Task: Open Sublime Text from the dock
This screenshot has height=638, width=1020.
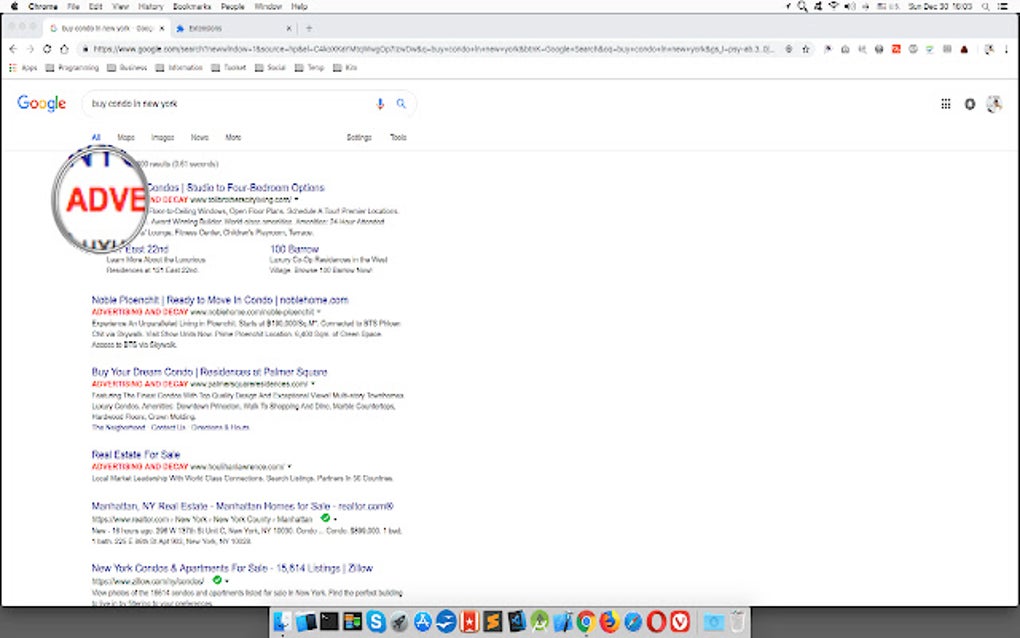Action: point(492,622)
